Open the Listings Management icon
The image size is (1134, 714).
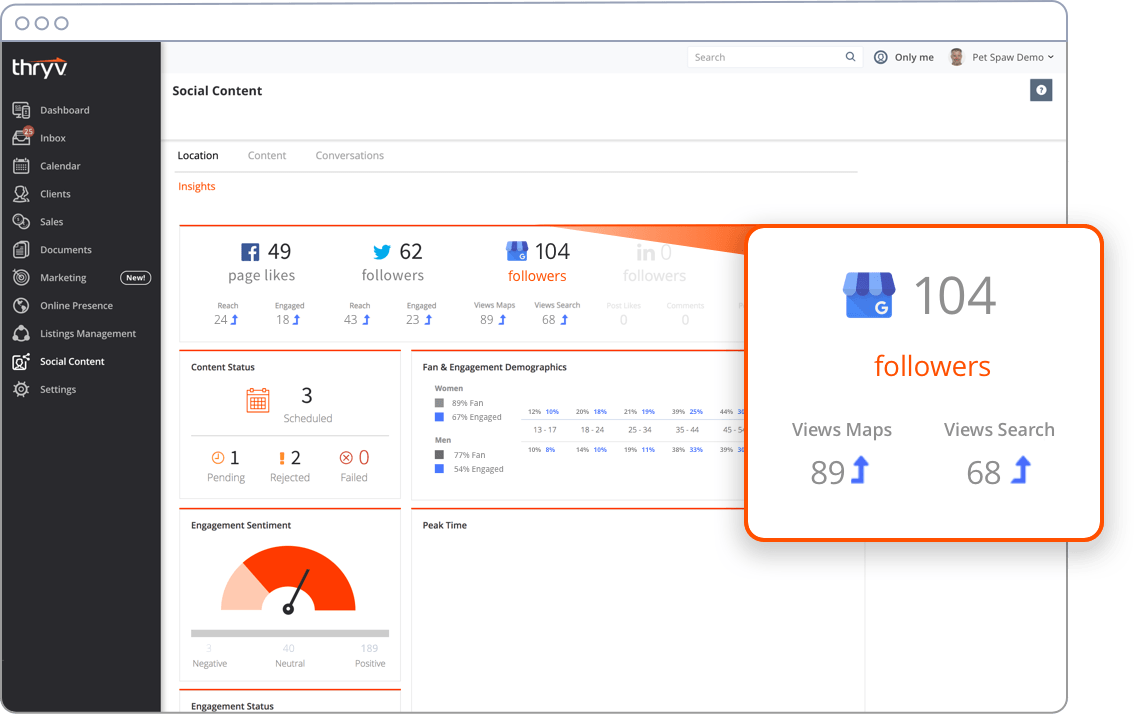[x=21, y=333]
